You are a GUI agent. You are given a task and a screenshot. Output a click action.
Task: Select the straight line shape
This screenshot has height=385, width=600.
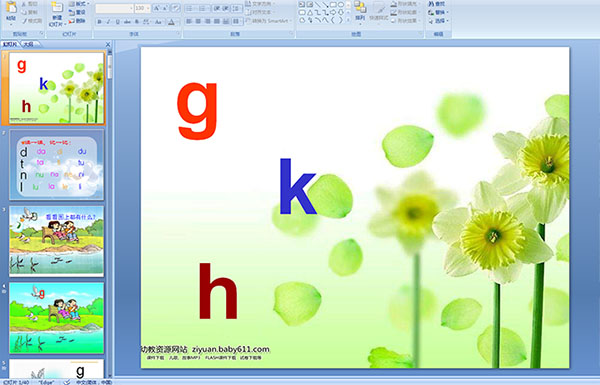(317, 5)
